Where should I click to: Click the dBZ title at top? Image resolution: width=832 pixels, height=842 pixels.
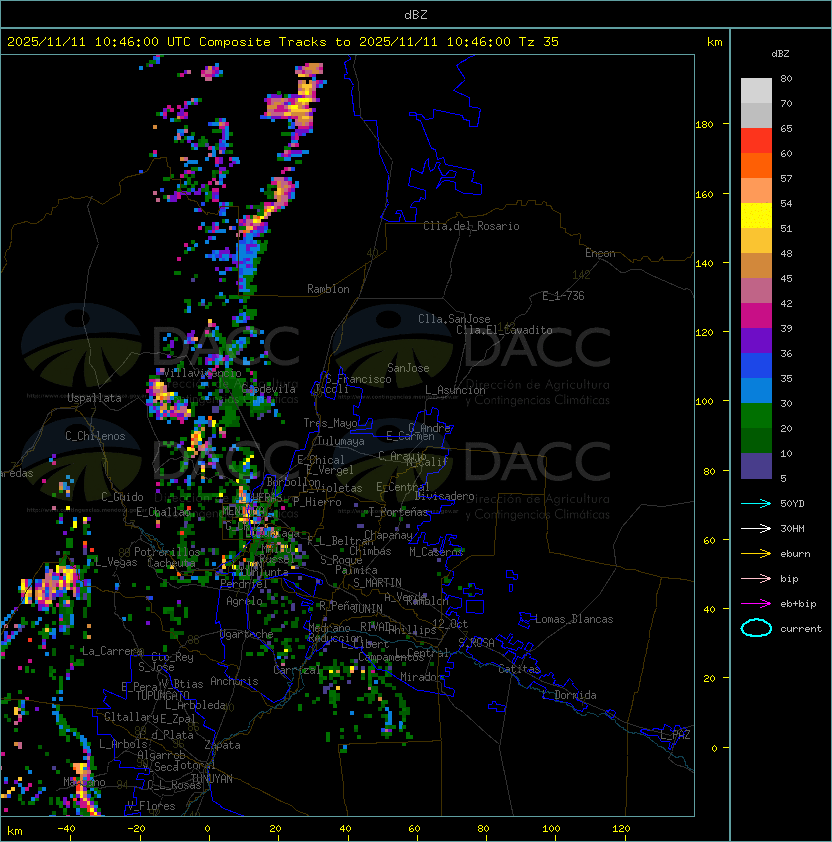(x=416, y=14)
